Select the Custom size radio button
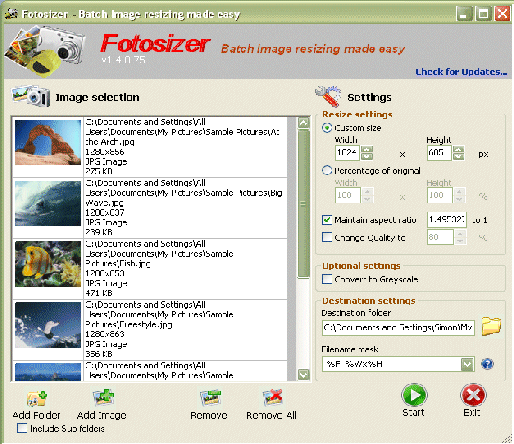 point(327,128)
